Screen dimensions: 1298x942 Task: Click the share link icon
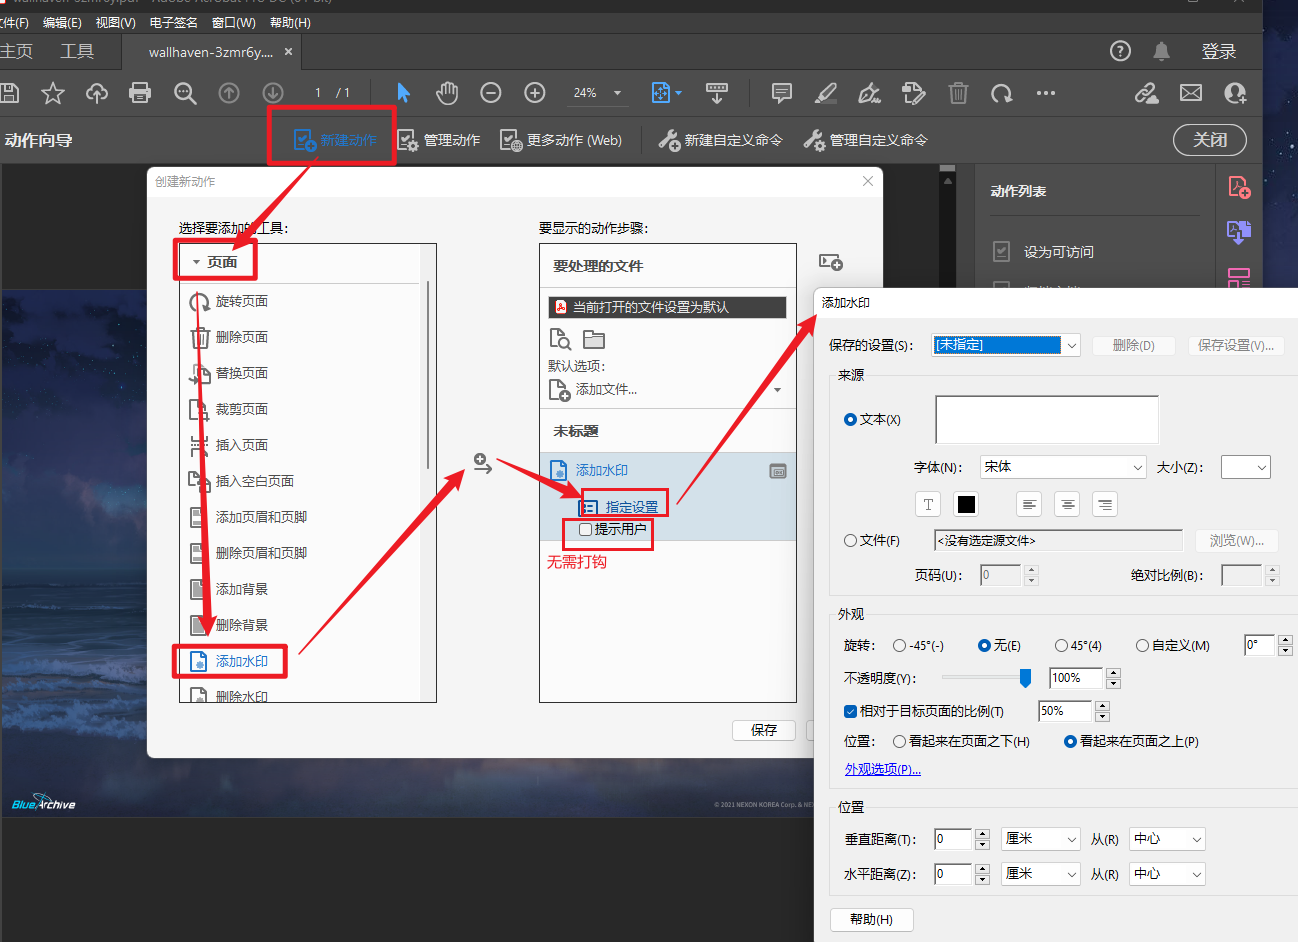coord(1146,93)
